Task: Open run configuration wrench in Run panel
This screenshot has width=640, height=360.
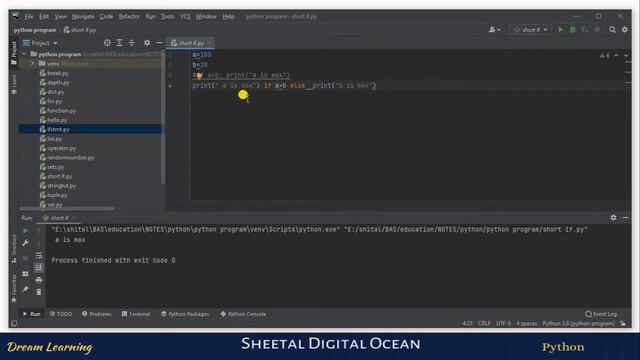Action: [25, 243]
